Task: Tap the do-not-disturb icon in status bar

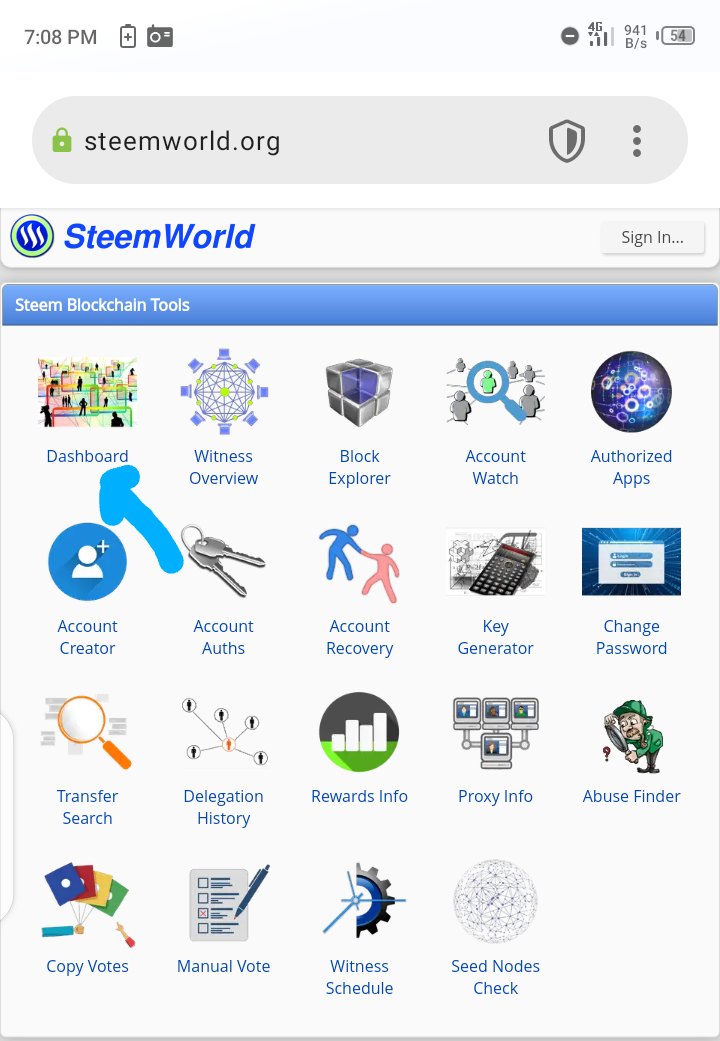Action: pyautogui.click(x=570, y=36)
